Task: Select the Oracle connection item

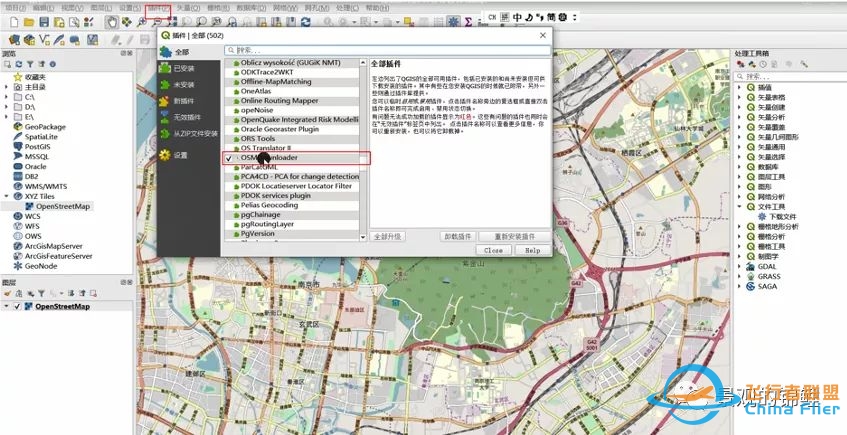Action: pos(35,166)
